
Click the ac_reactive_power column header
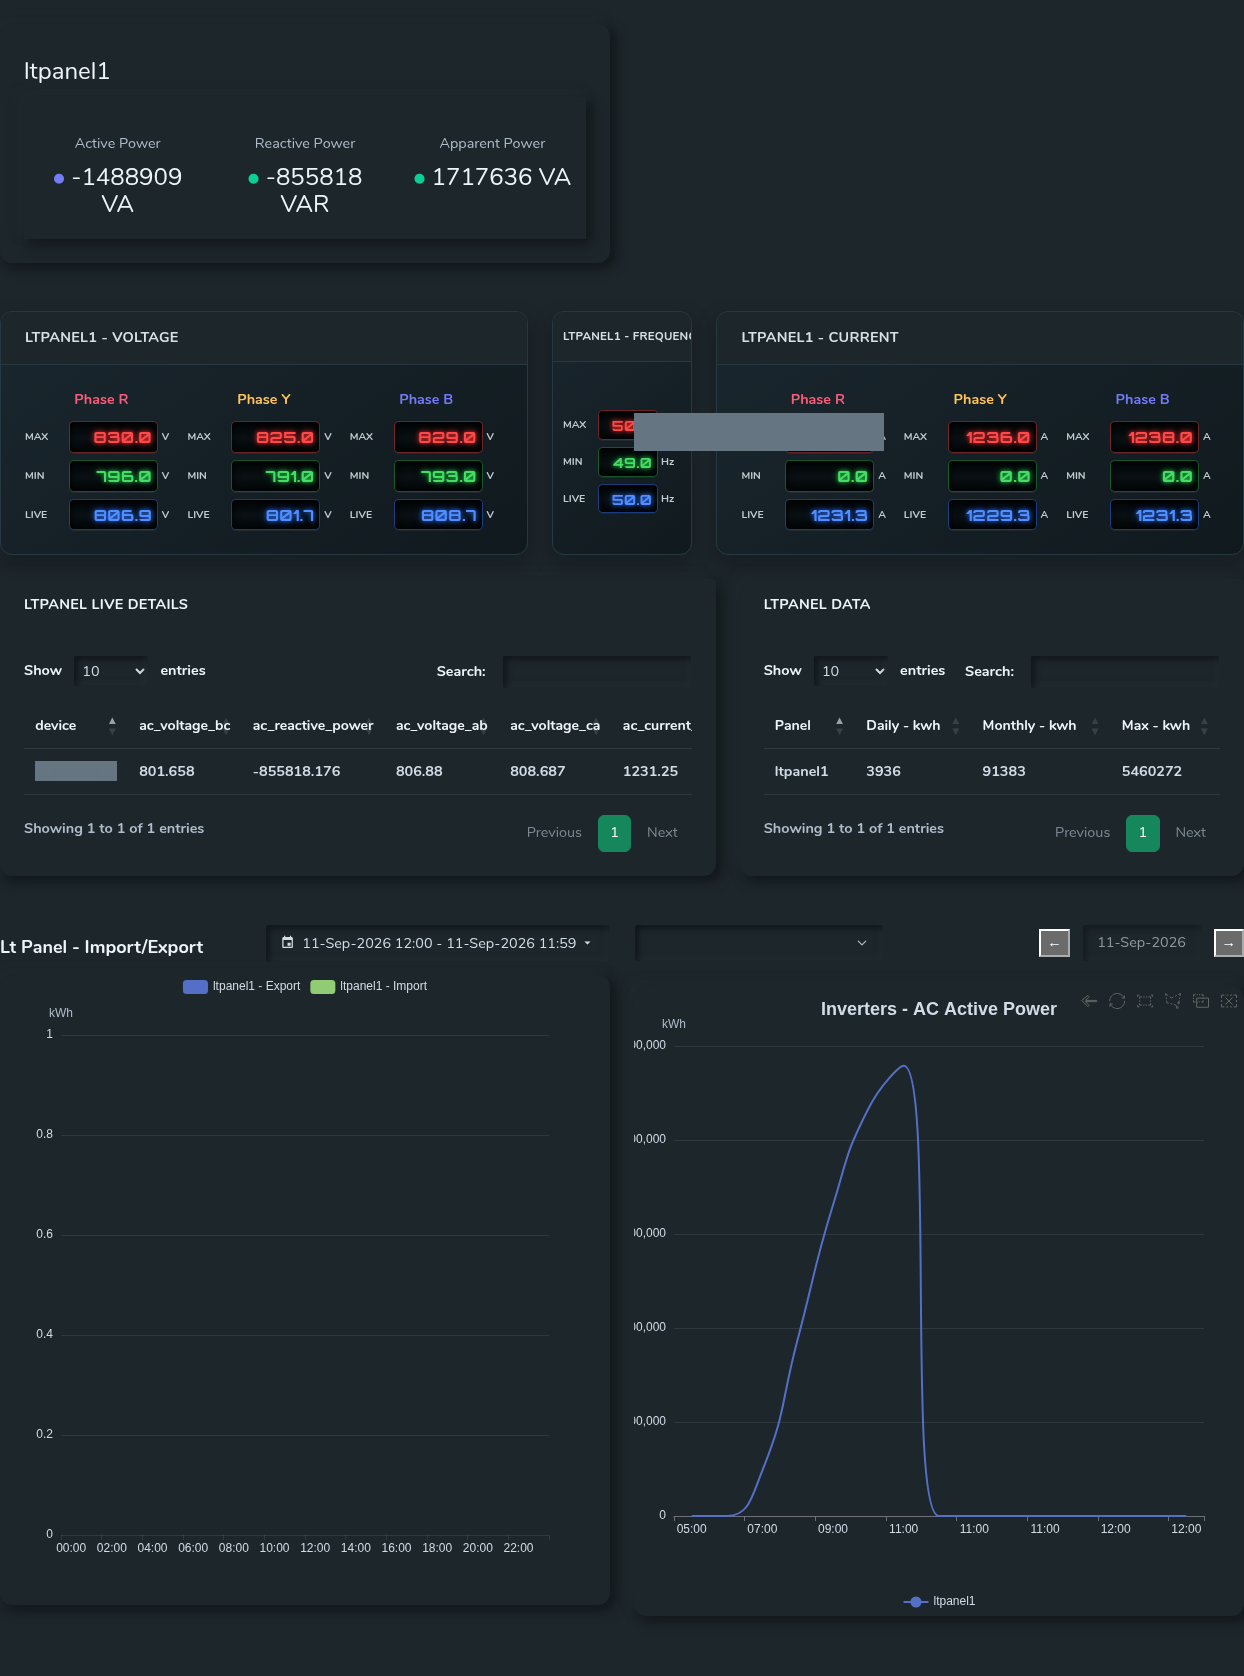(x=313, y=725)
